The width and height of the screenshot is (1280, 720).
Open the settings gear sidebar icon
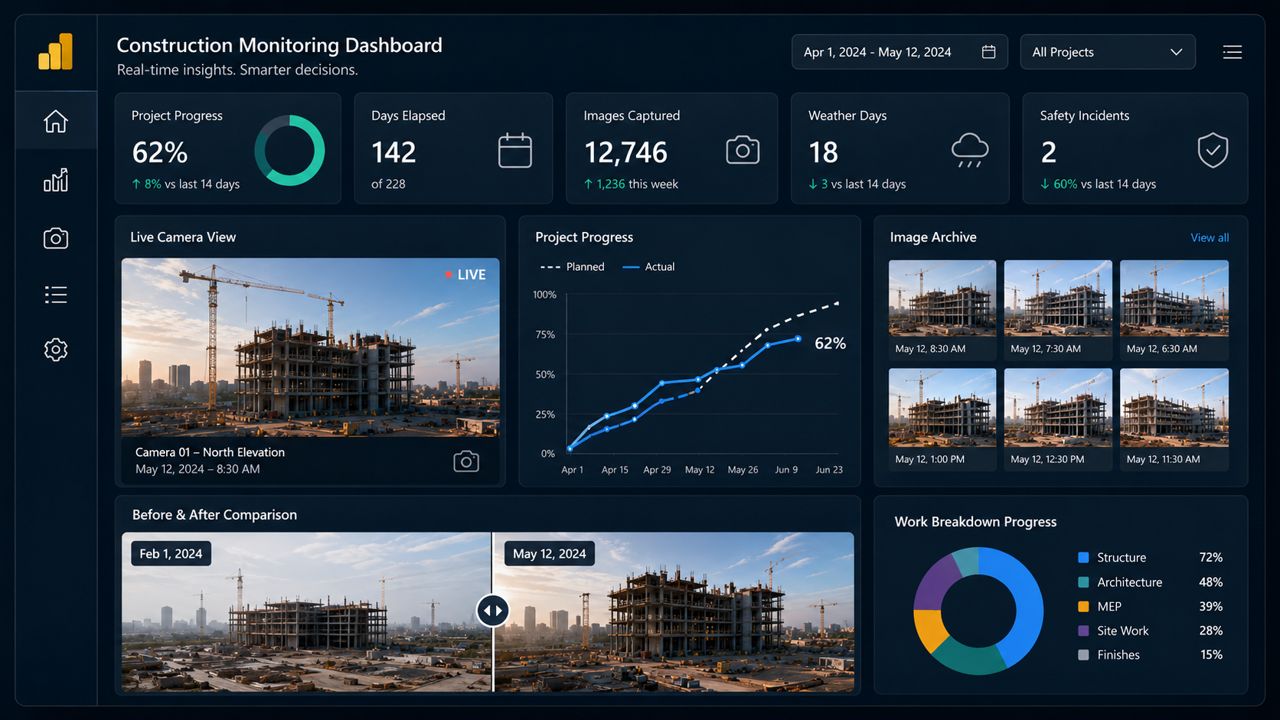(56, 349)
